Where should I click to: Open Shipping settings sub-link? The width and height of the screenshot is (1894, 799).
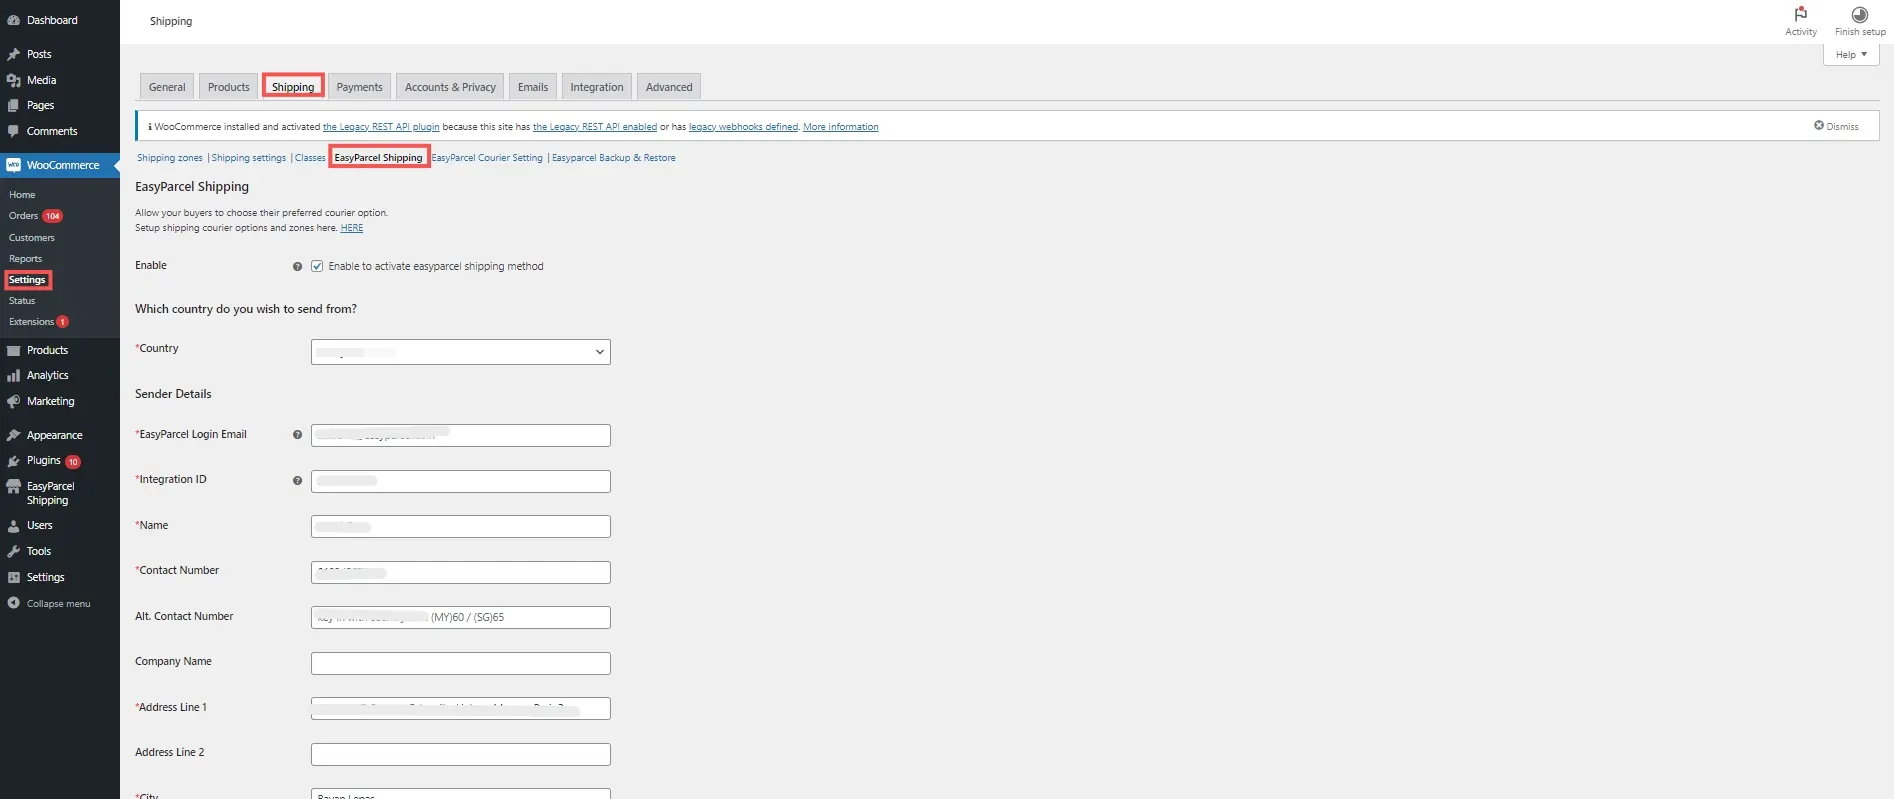[x=249, y=158]
